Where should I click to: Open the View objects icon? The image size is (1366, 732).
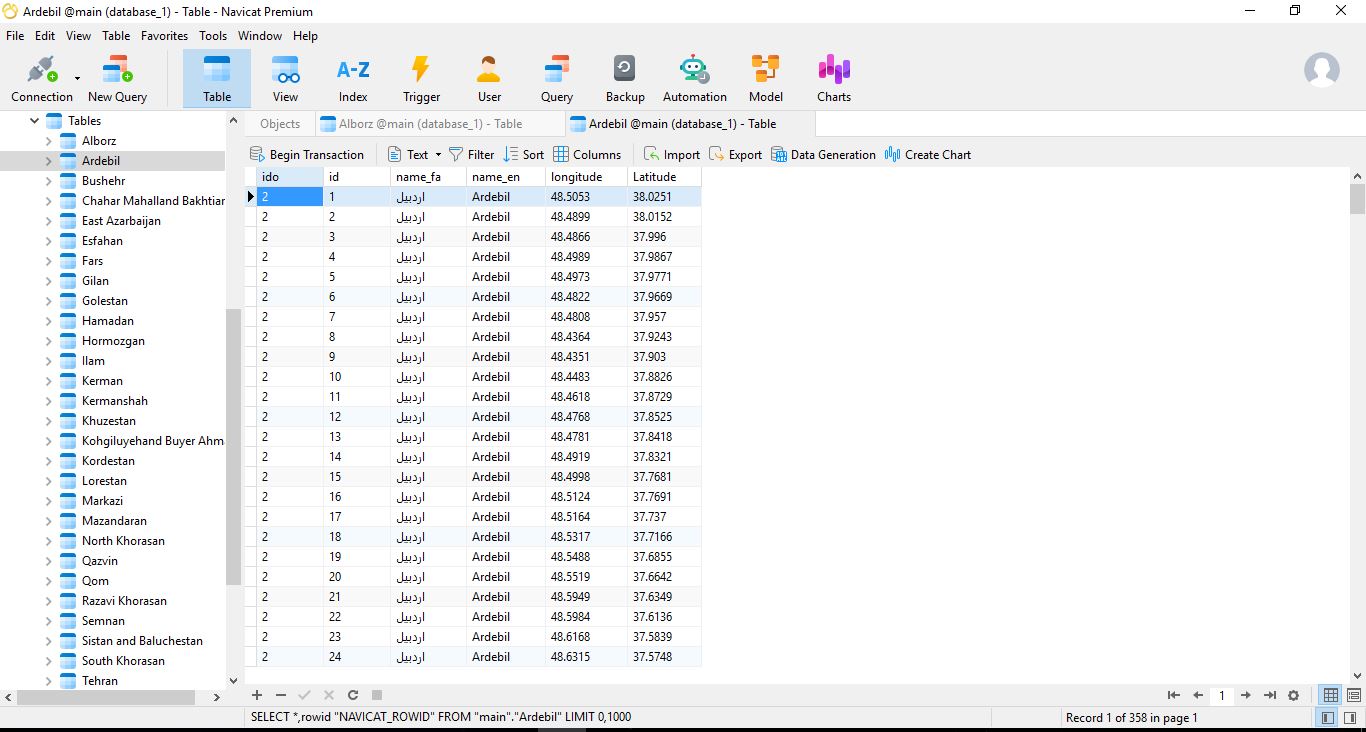[285, 79]
